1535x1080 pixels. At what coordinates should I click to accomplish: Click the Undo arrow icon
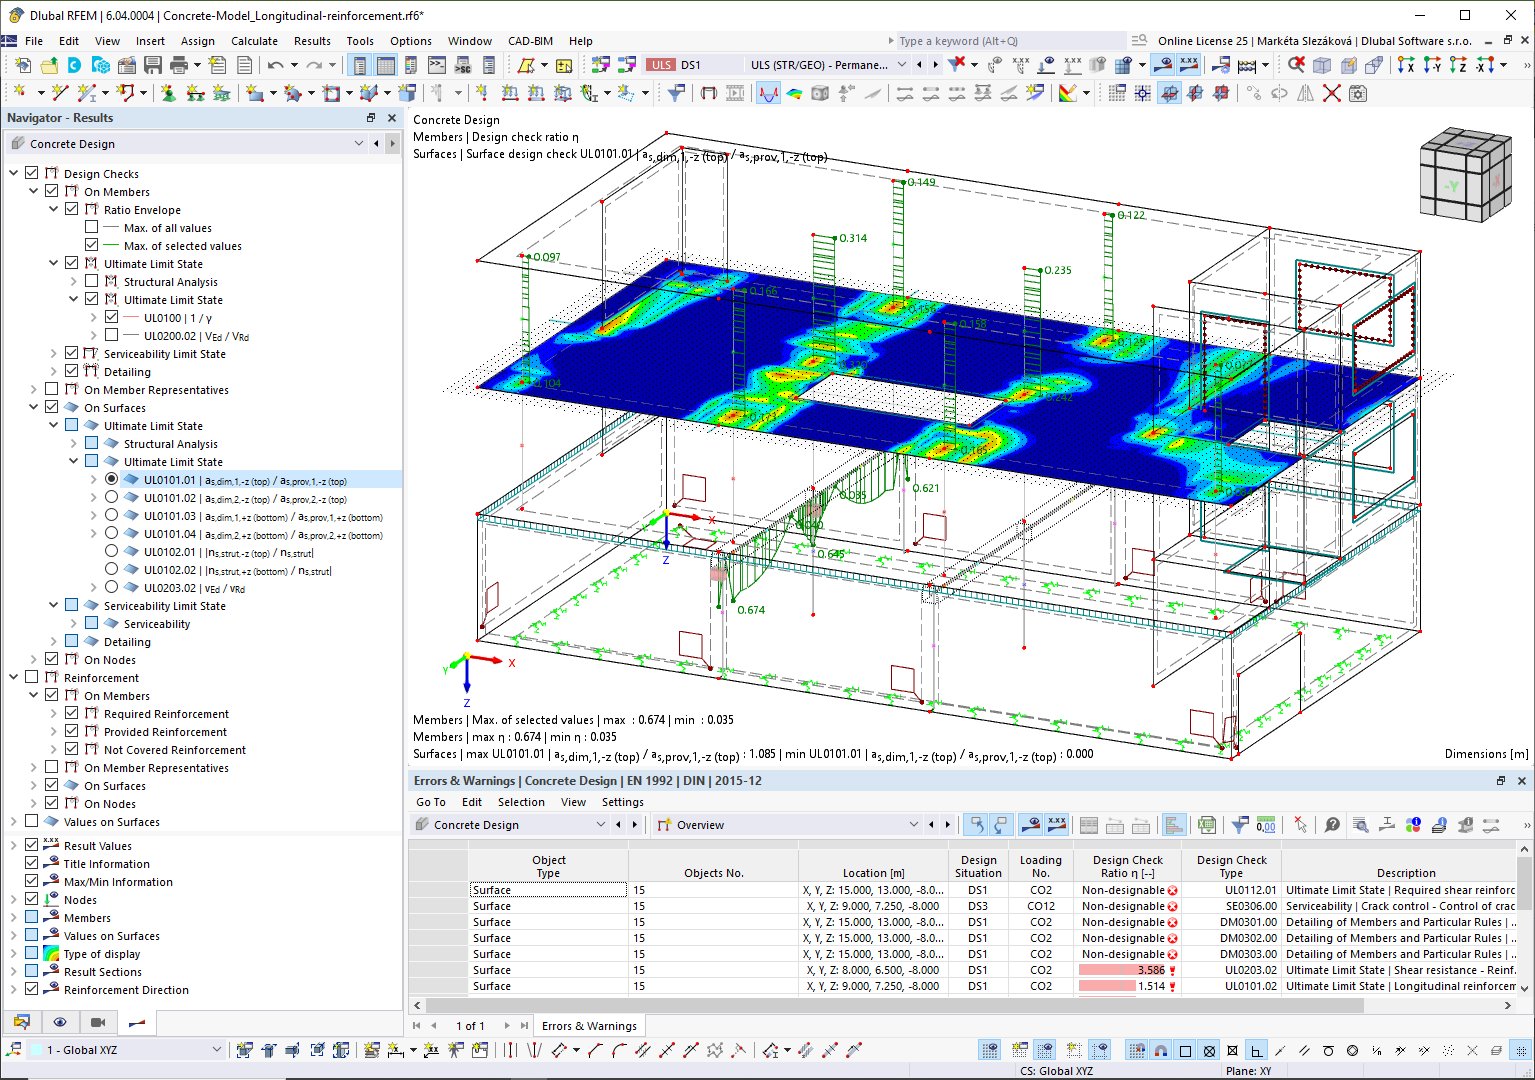coord(275,65)
